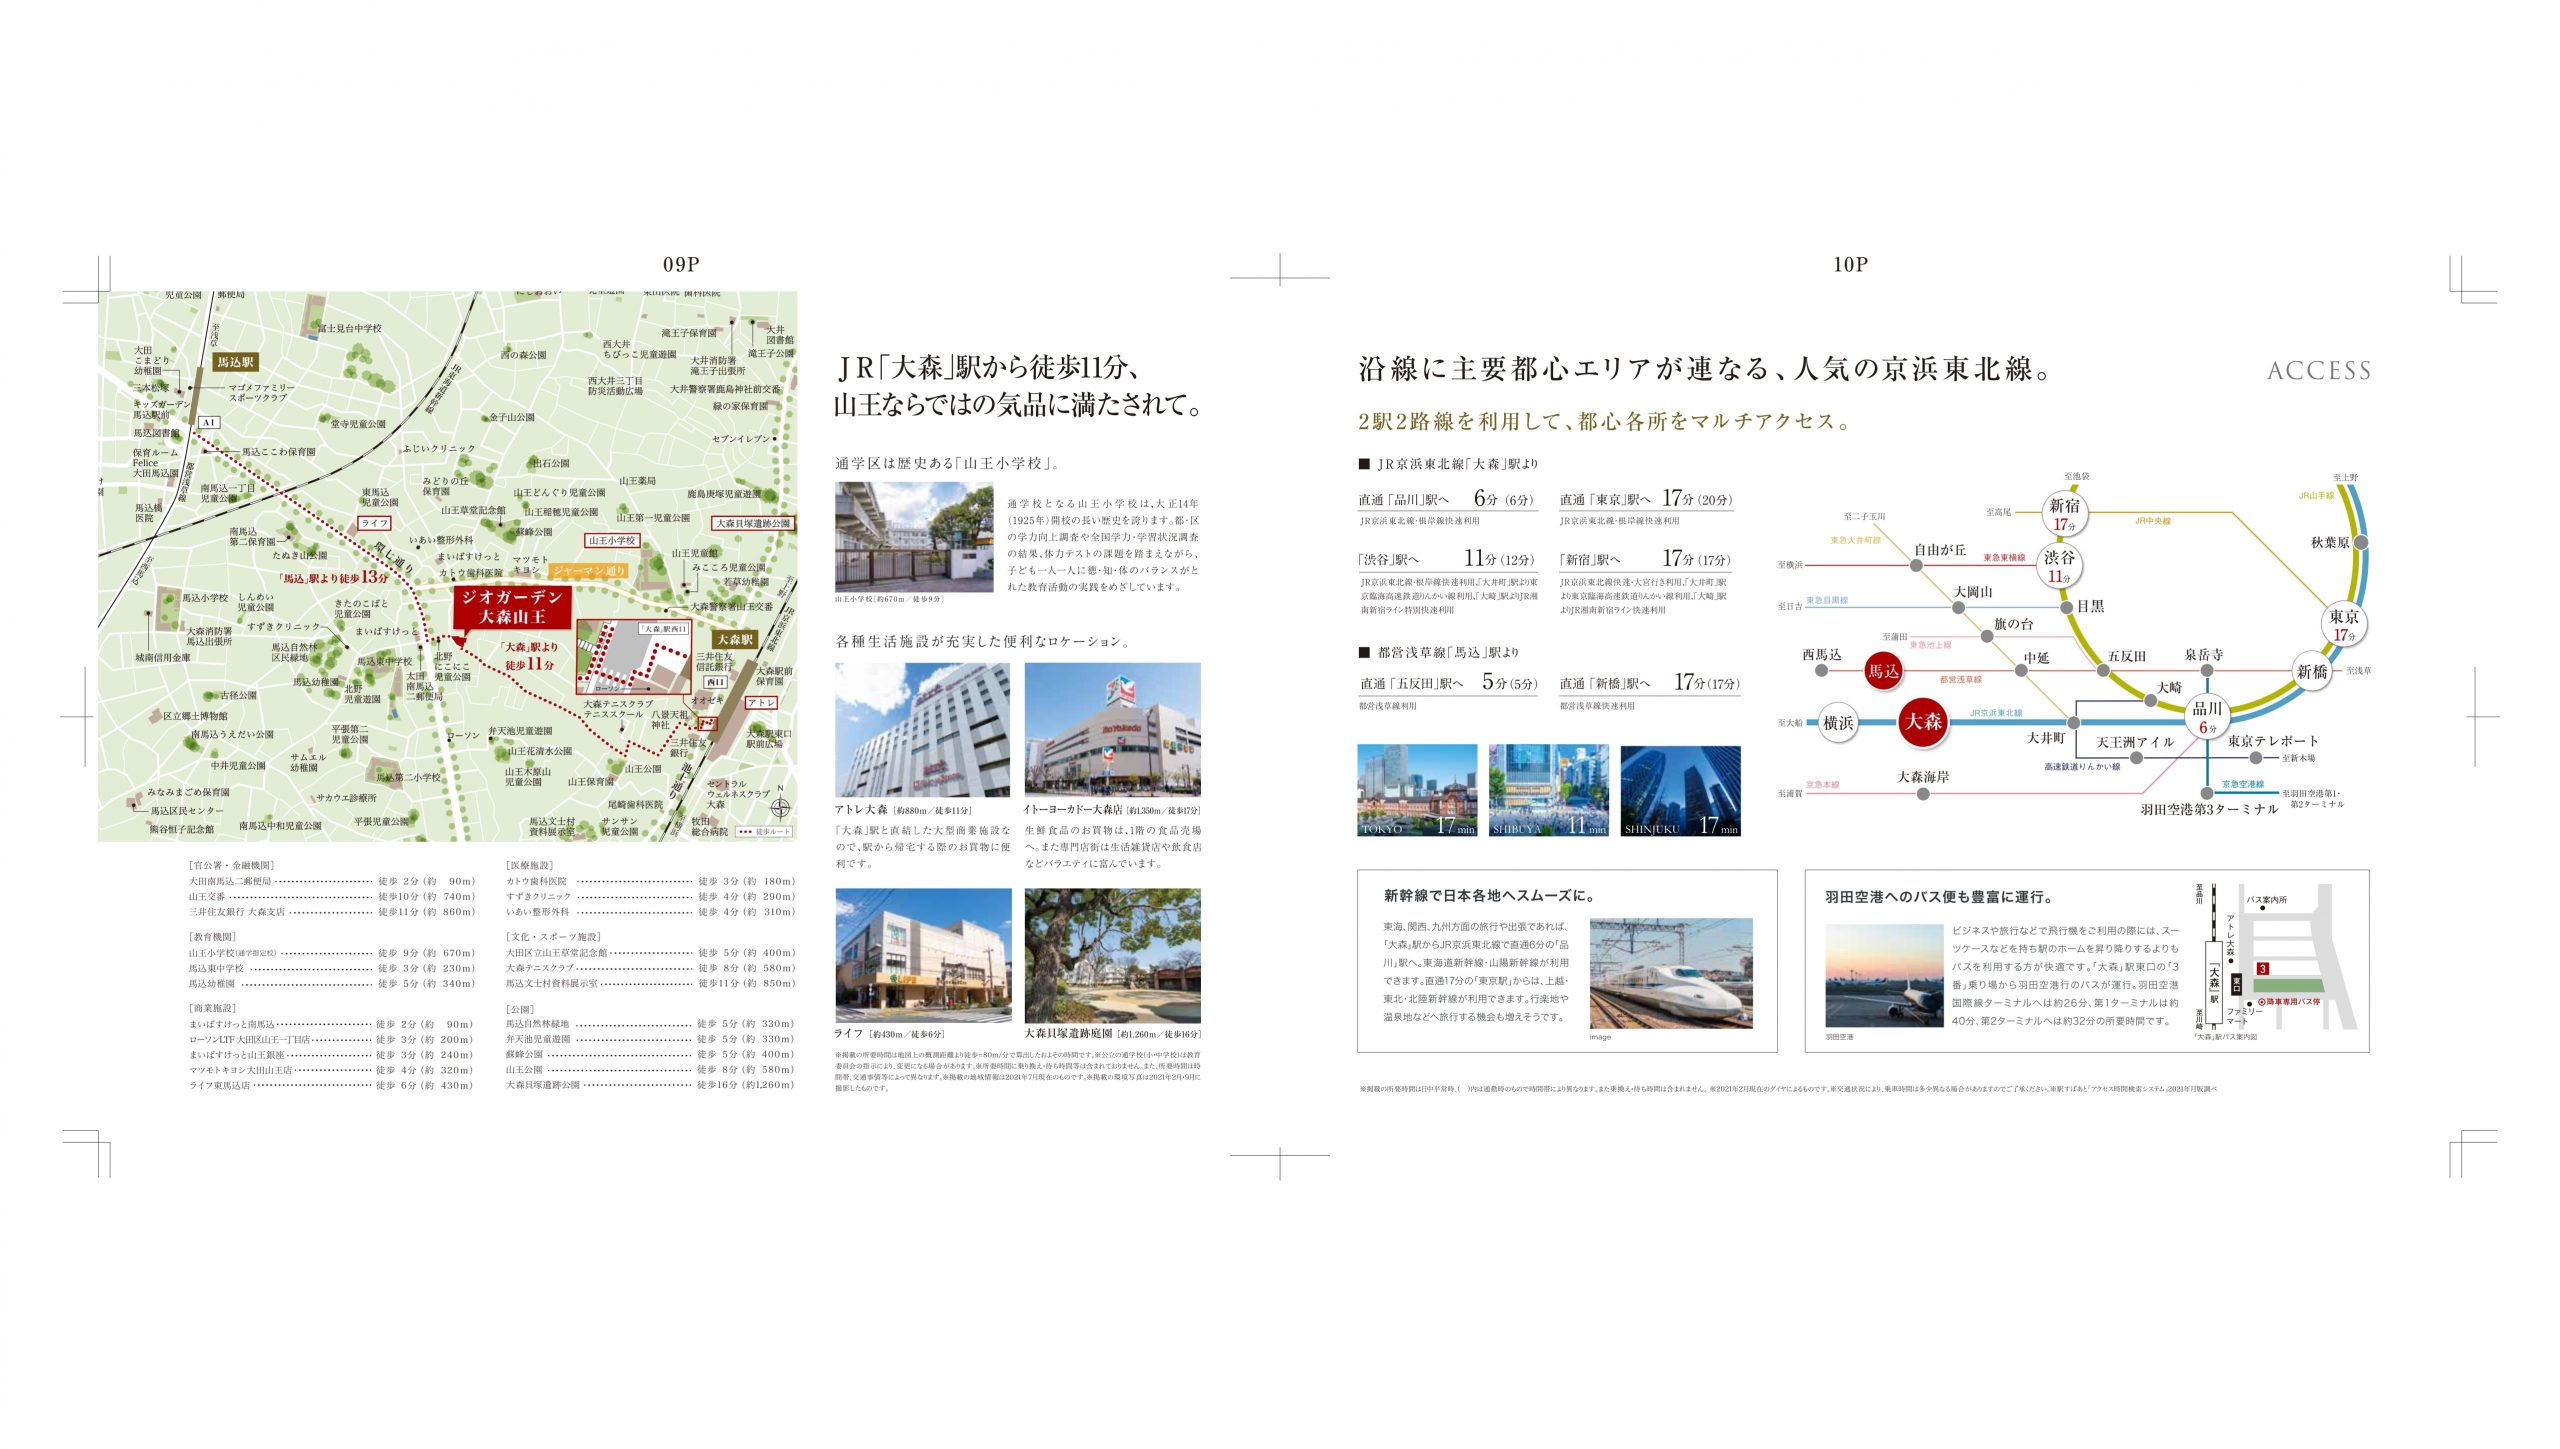Click the 直通「五反田」駅へ 5分 travel time

(1449, 682)
